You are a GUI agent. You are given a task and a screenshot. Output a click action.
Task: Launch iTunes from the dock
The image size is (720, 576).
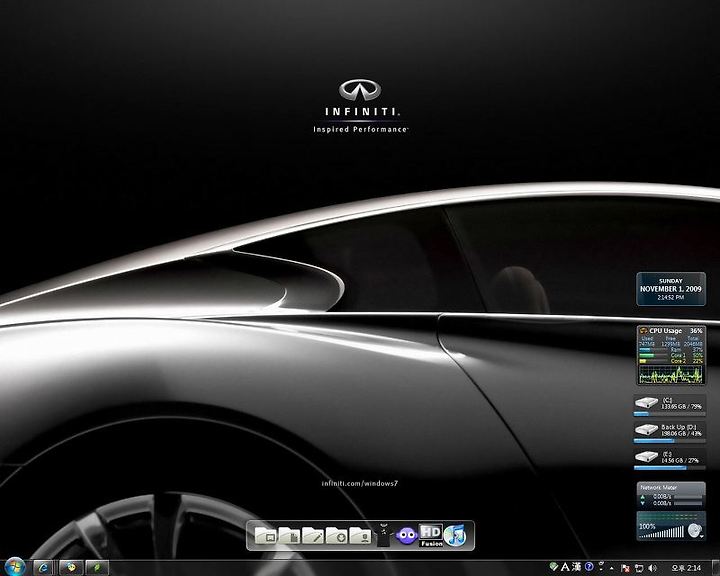point(455,535)
